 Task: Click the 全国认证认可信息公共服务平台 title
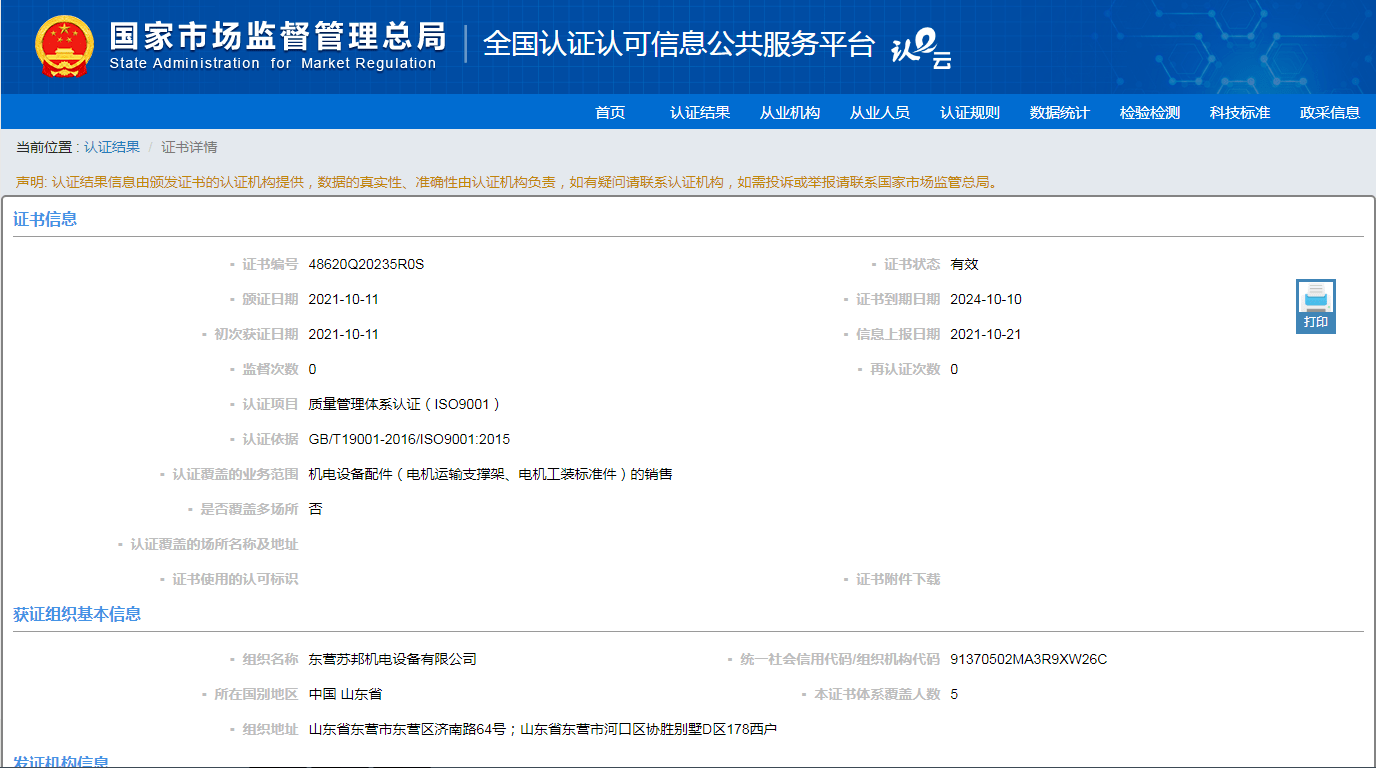coord(679,44)
